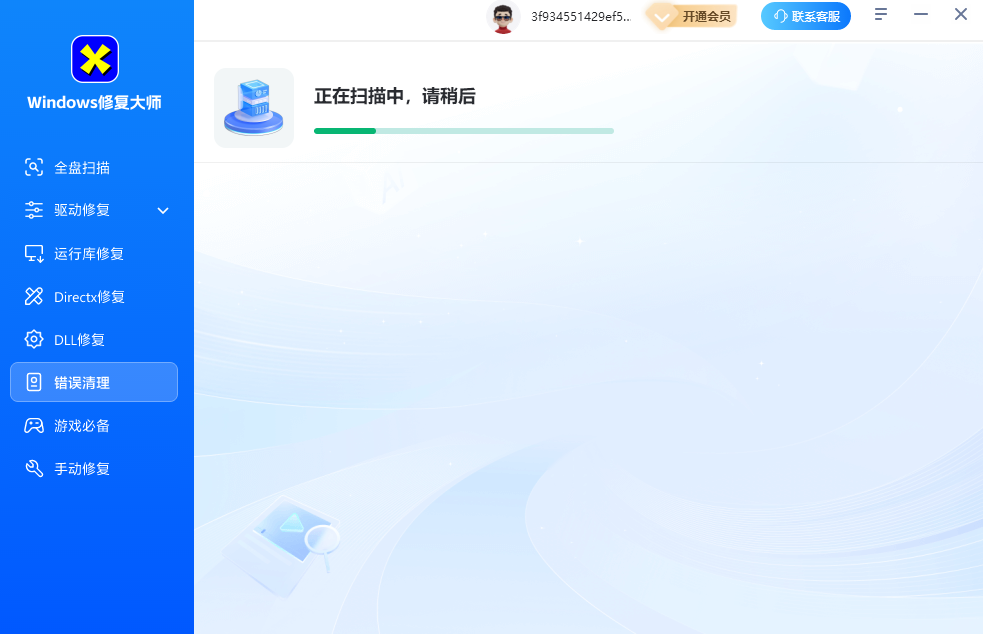The image size is (983, 634).
Task: Click the green scan progress bar
Action: point(464,131)
